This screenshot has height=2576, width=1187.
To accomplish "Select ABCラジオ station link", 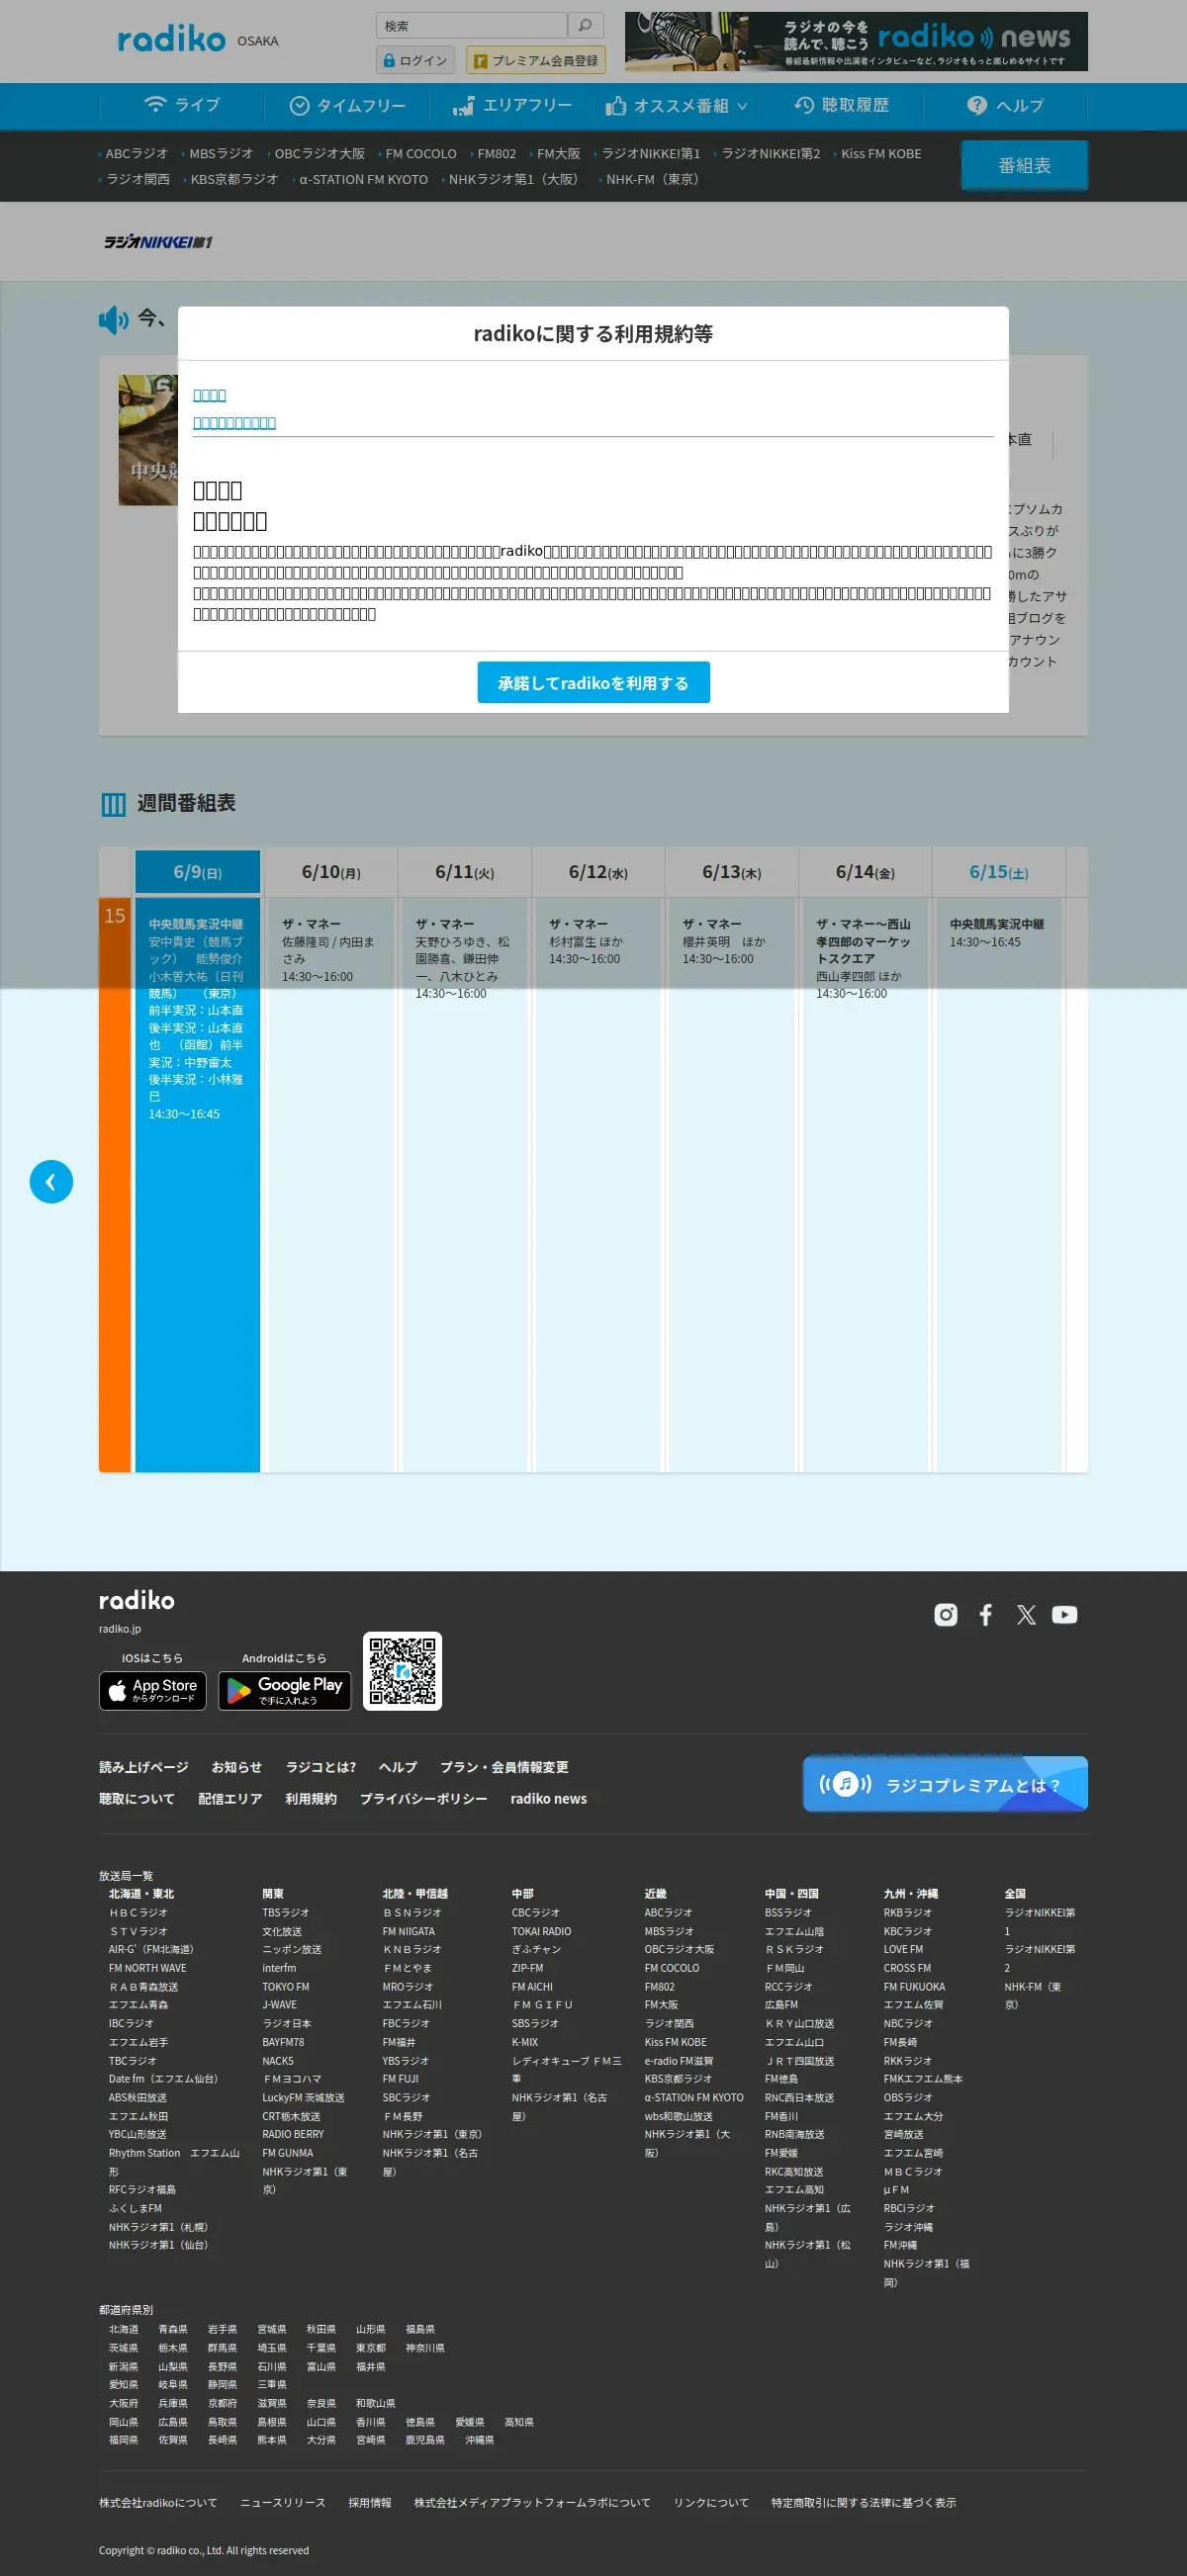I will (x=136, y=154).
